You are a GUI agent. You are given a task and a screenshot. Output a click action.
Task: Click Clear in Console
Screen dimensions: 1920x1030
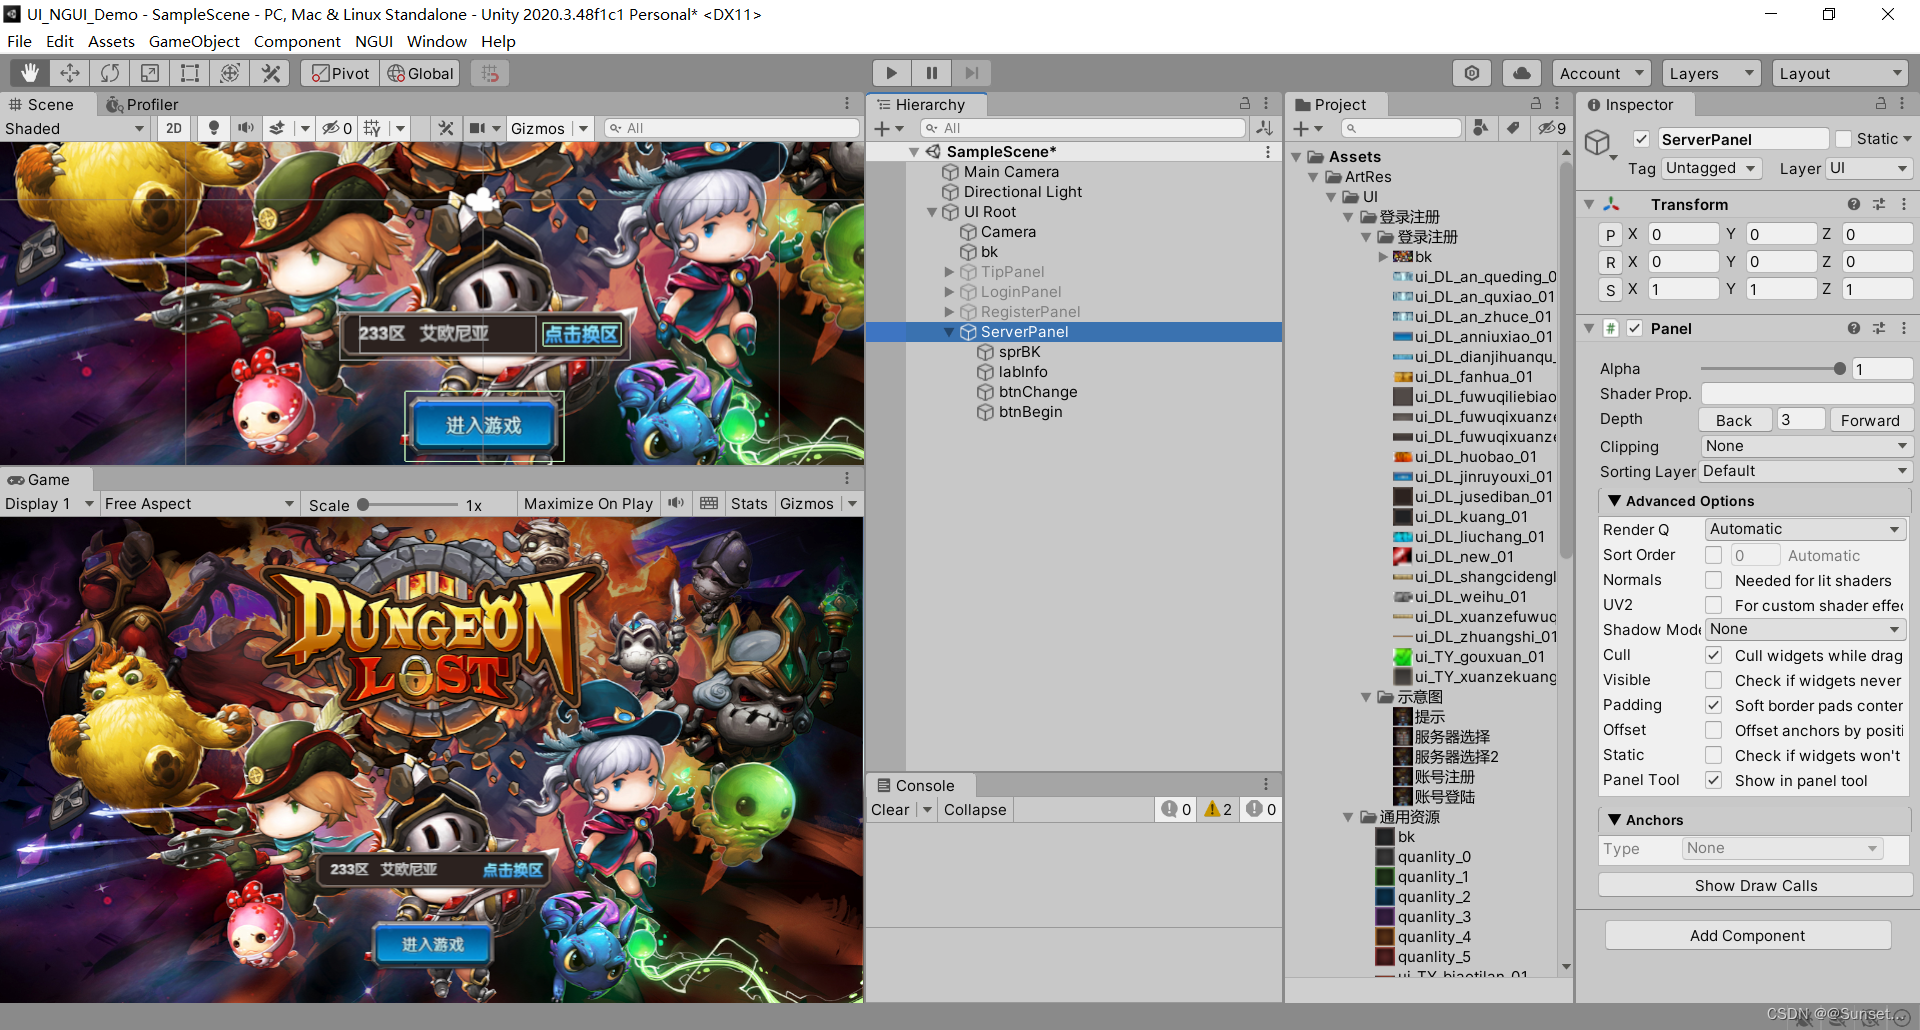(x=890, y=809)
